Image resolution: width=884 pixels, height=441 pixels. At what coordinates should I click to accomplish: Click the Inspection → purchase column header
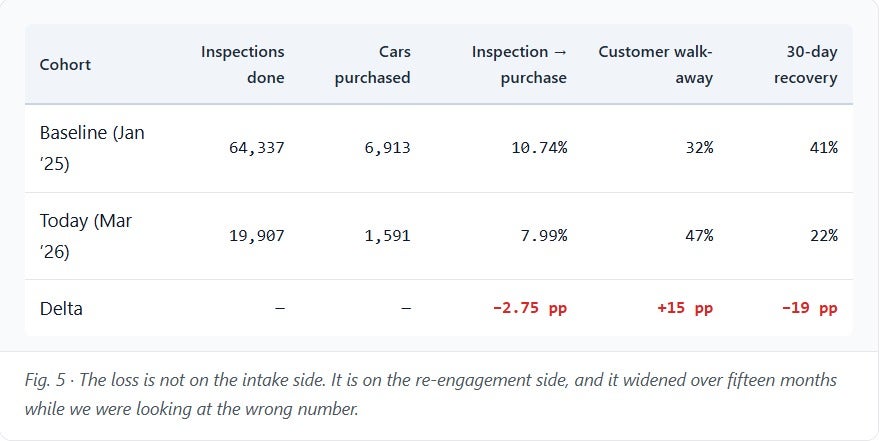point(519,65)
